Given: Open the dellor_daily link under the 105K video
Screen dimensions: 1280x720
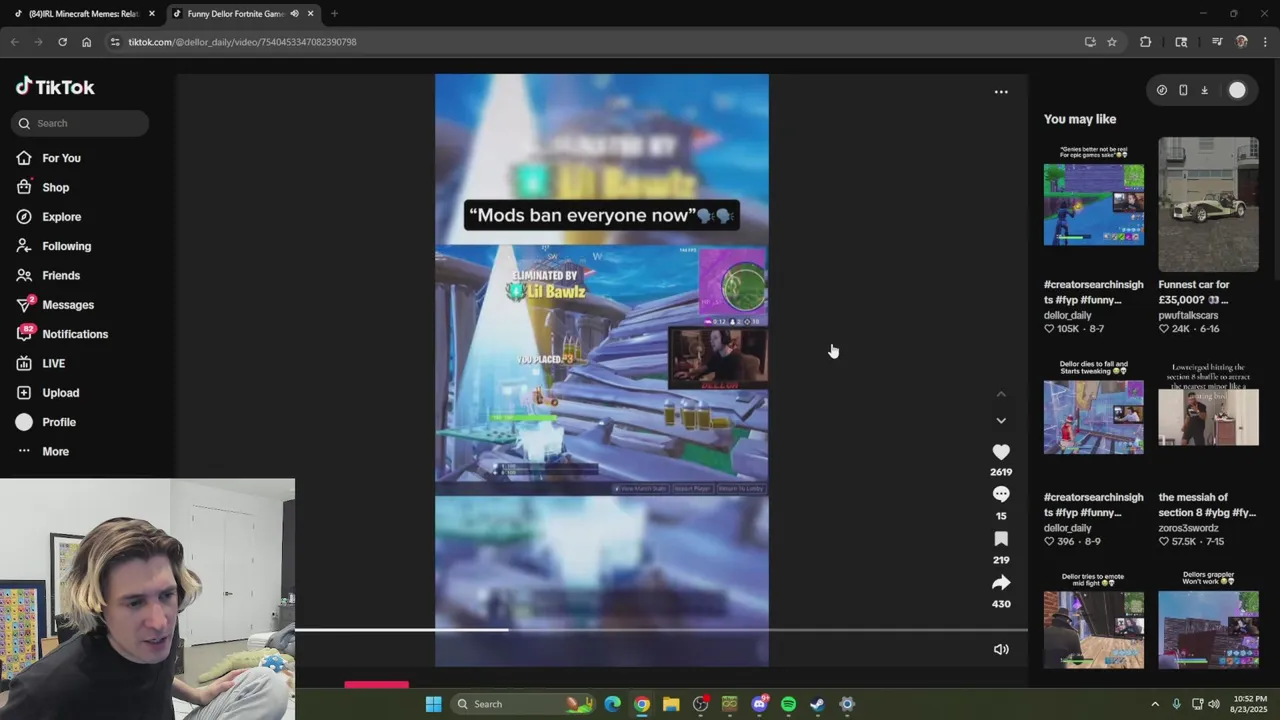Looking at the screenshot, I should coord(1068,315).
